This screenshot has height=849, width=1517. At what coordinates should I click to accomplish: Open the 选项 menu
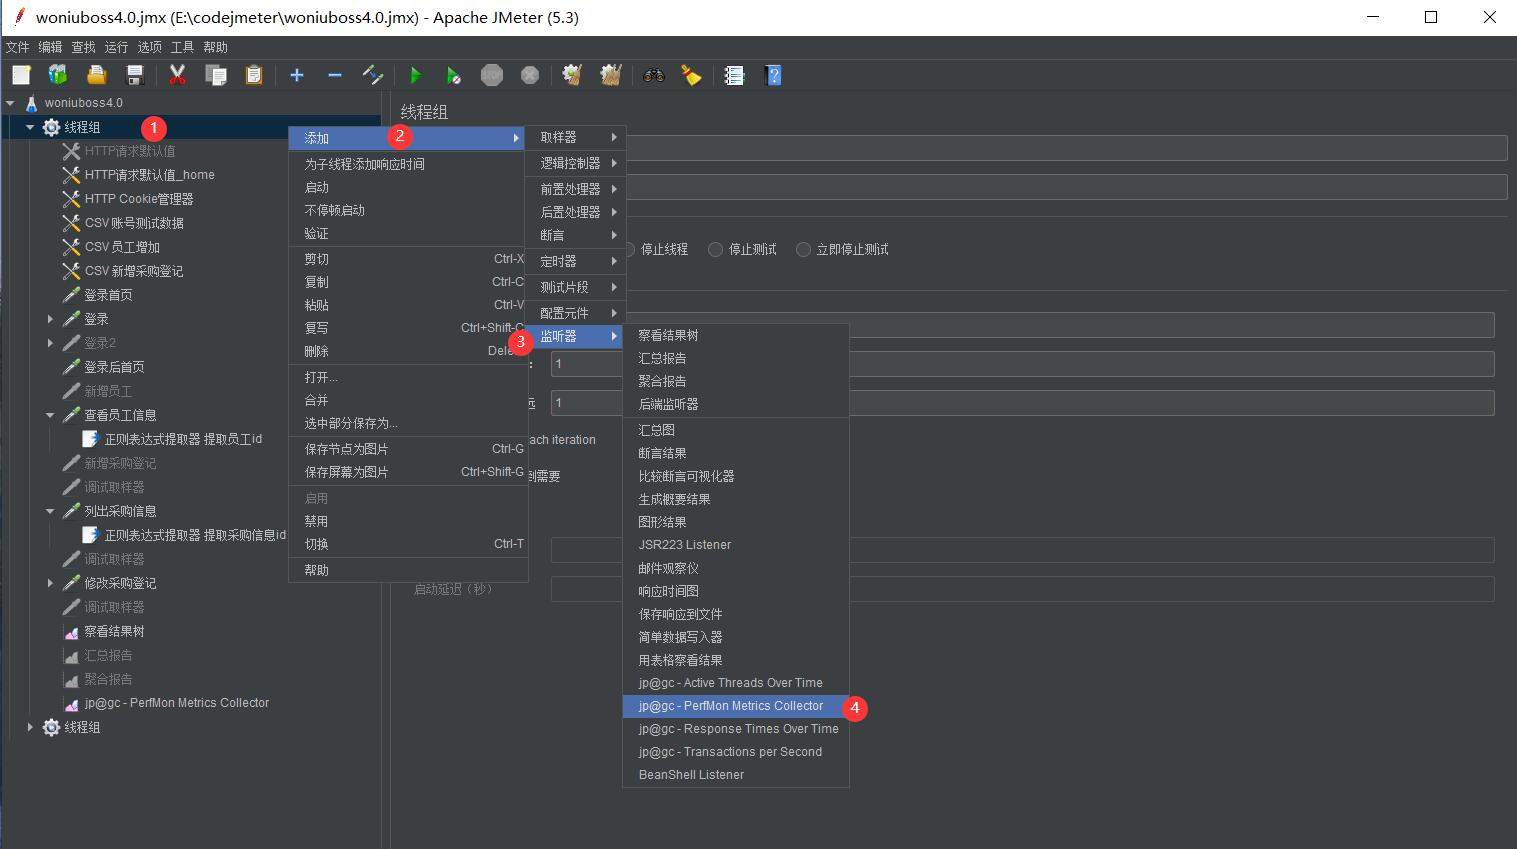(149, 47)
